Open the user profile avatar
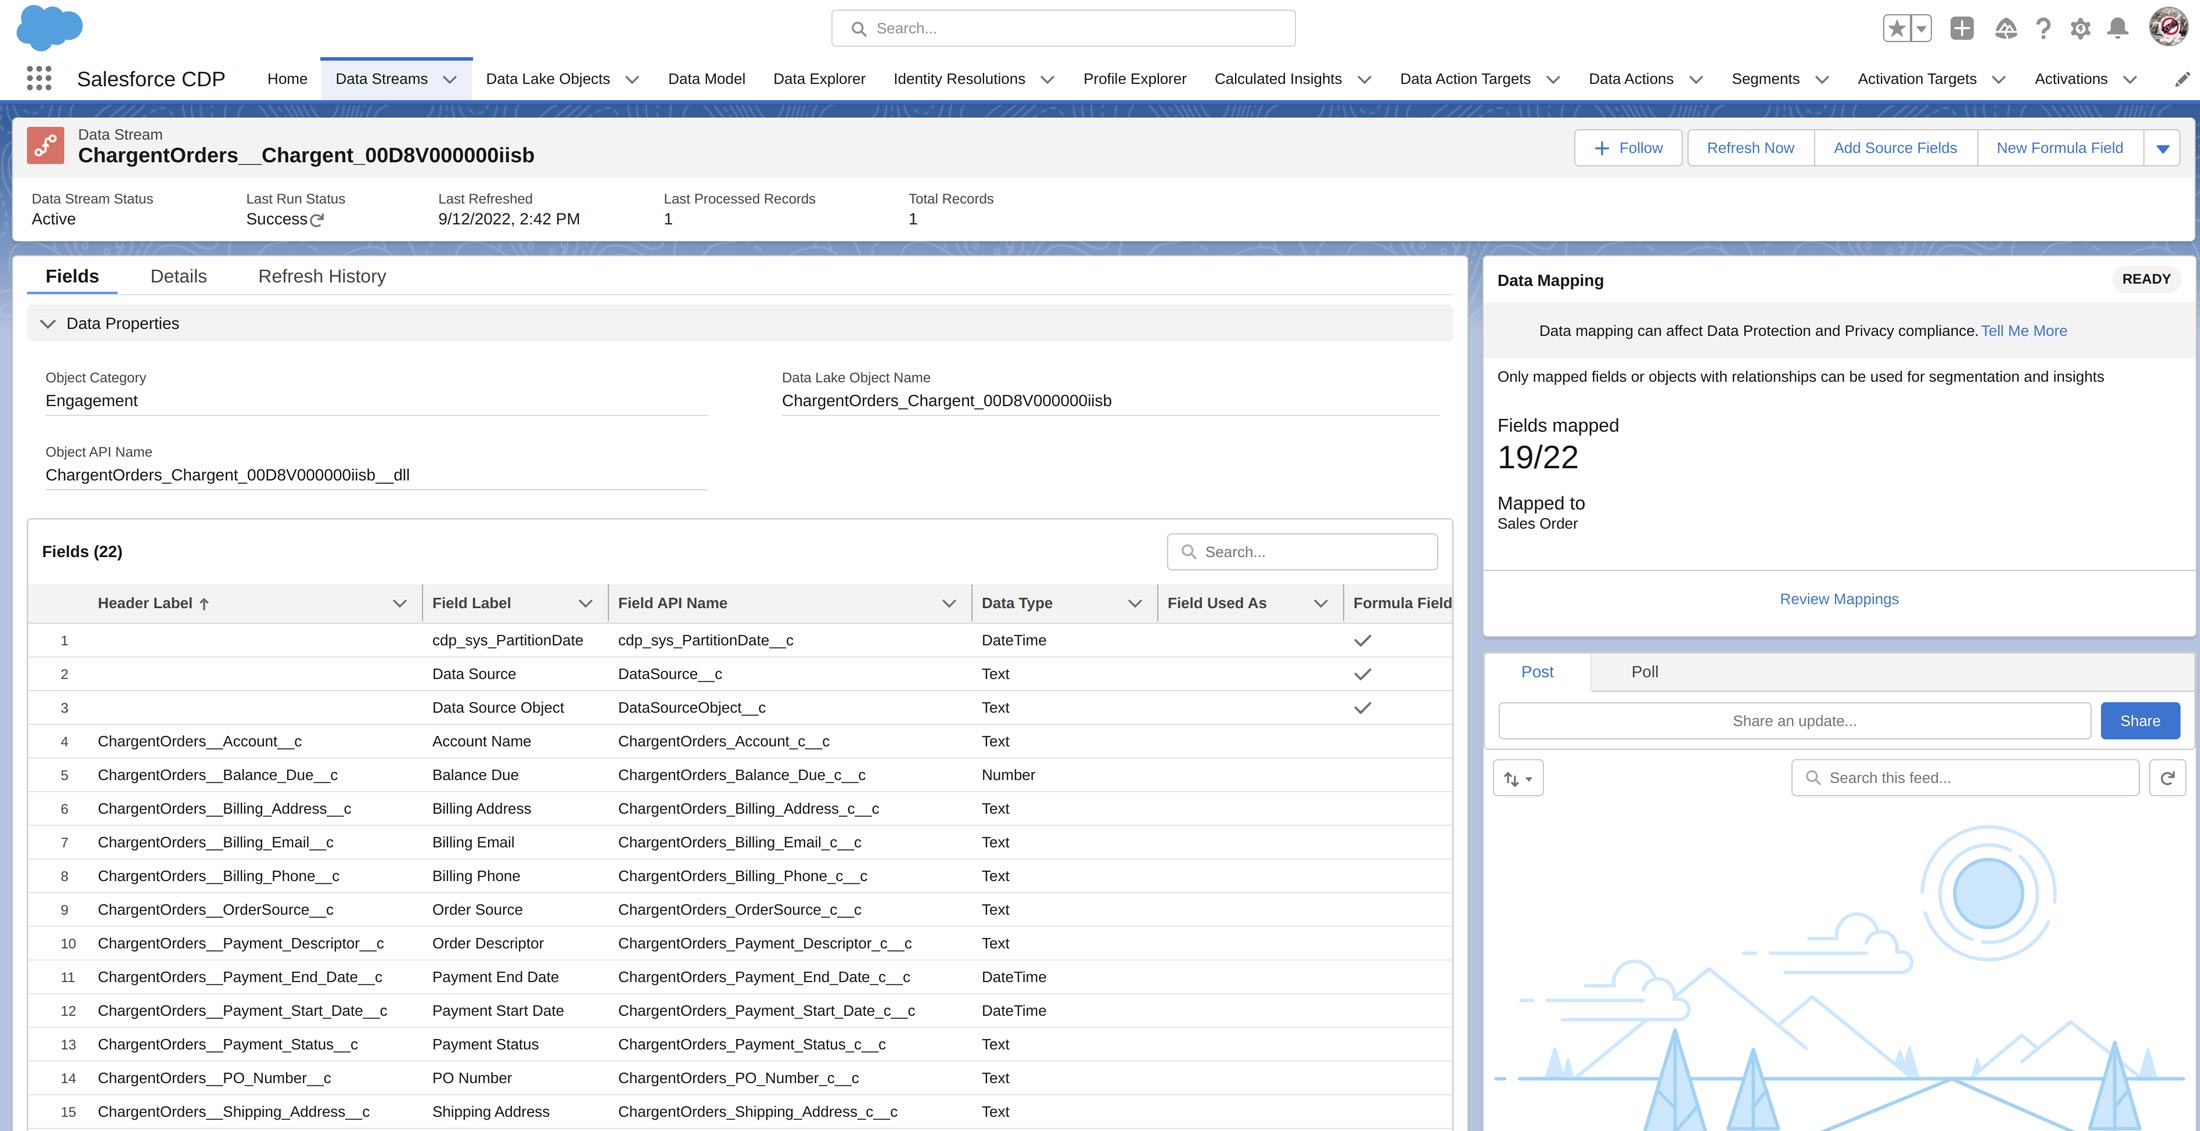This screenshot has height=1131, width=2200. pos(2168,27)
